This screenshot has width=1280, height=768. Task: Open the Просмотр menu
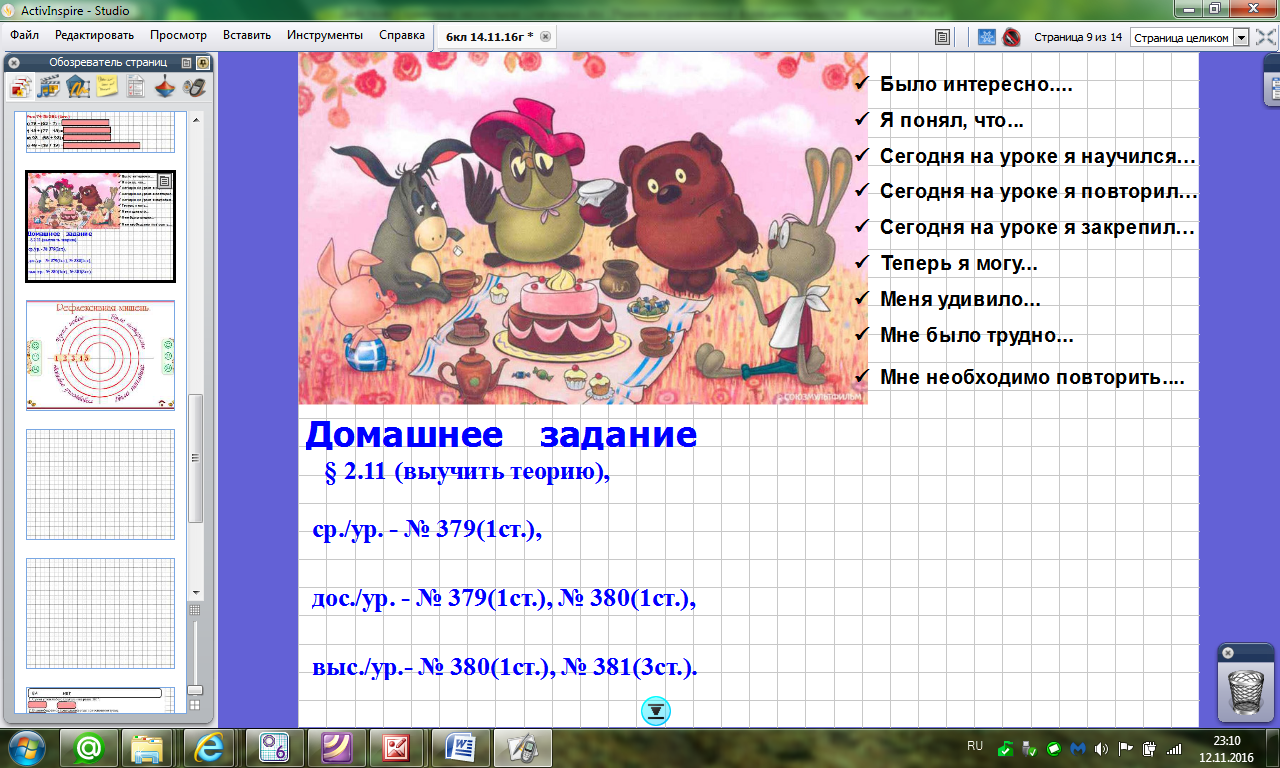[180, 35]
